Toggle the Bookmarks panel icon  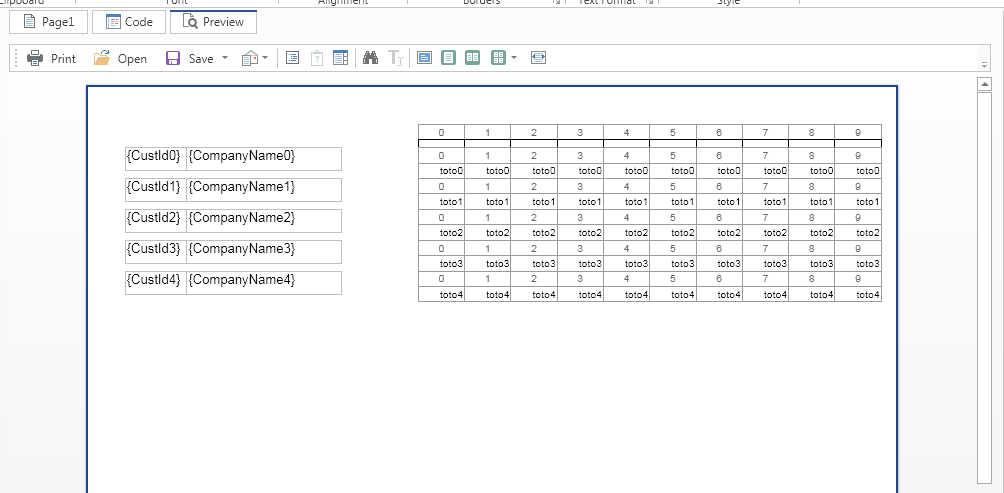pos(292,58)
